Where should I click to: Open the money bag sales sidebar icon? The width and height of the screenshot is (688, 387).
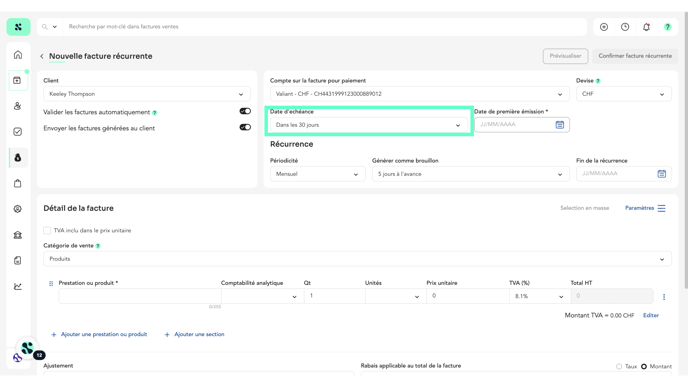click(x=18, y=158)
